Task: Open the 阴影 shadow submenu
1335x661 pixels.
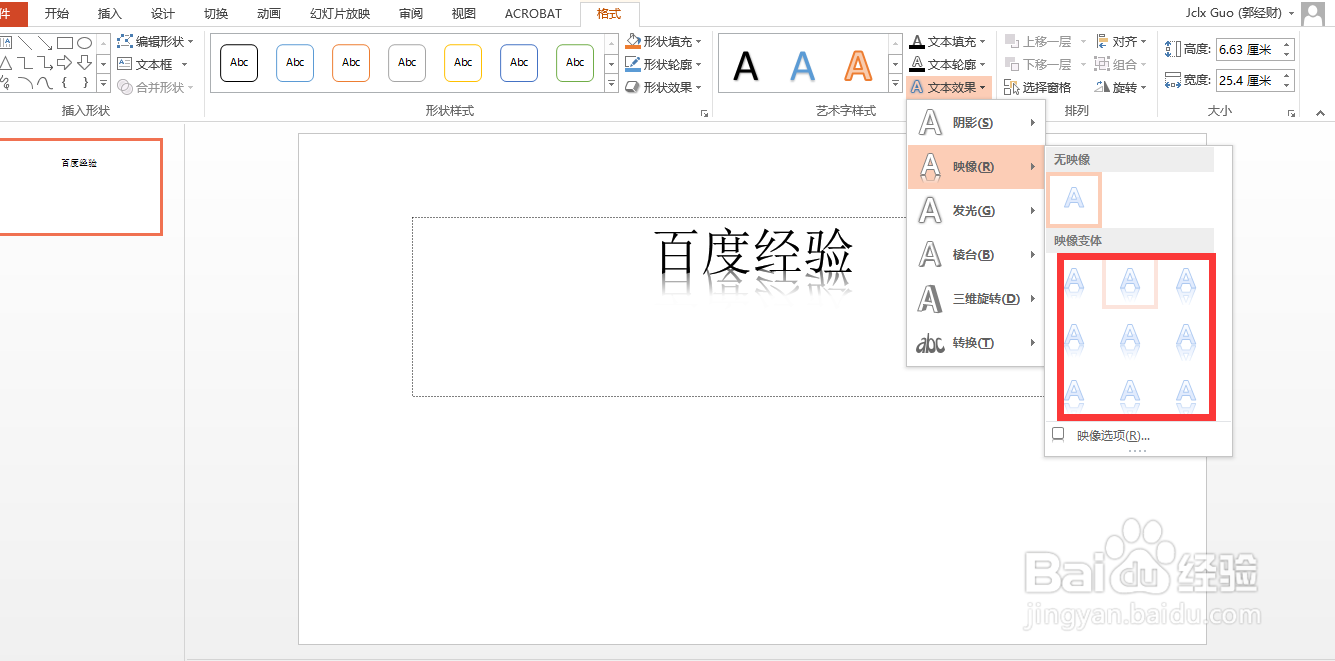Action: tap(976, 123)
